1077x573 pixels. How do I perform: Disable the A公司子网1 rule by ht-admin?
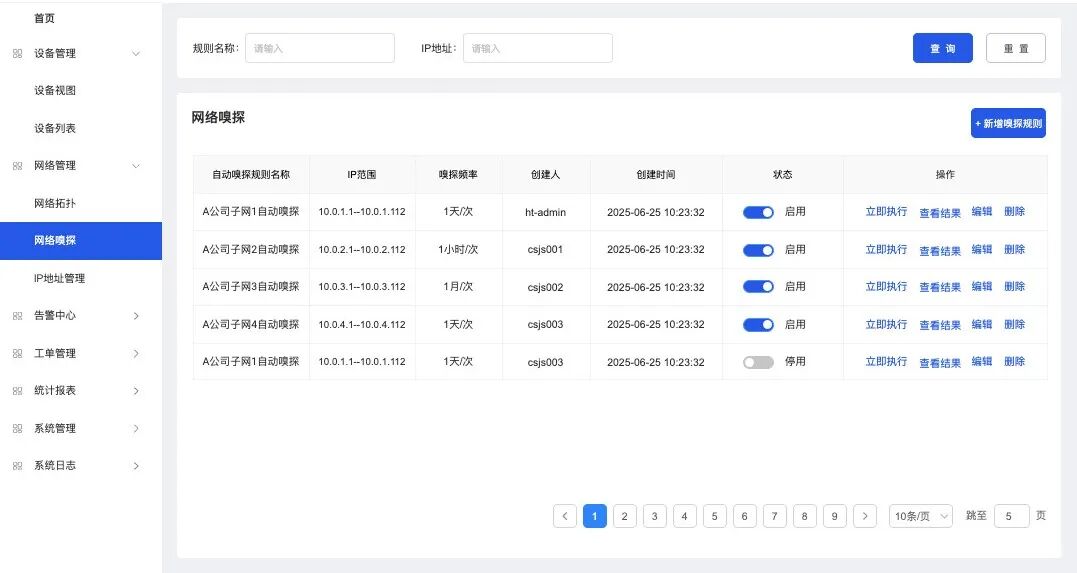coord(758,212)
